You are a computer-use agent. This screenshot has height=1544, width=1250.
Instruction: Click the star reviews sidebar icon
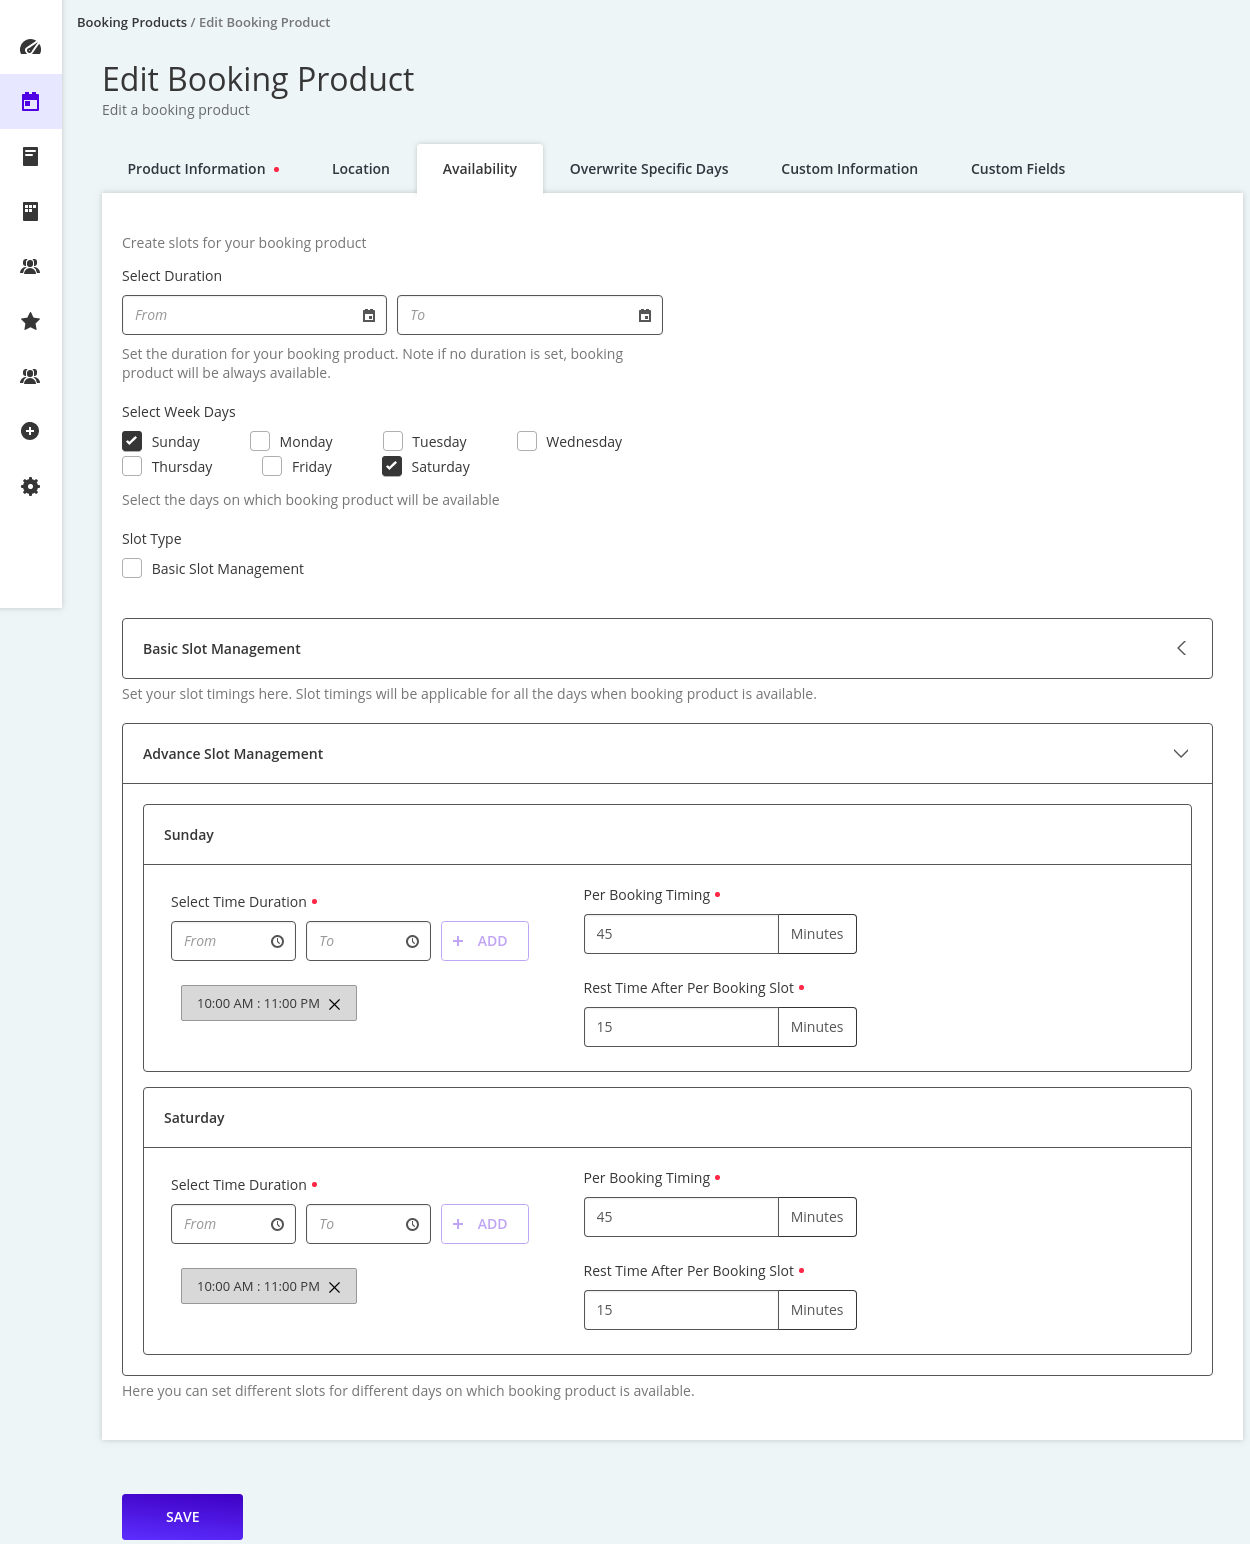[x=31, y=321]
